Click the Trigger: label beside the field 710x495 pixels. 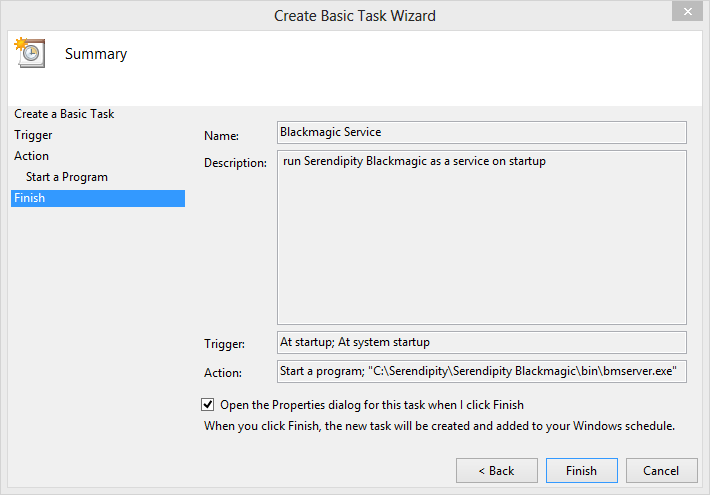[x=224, y=344]
